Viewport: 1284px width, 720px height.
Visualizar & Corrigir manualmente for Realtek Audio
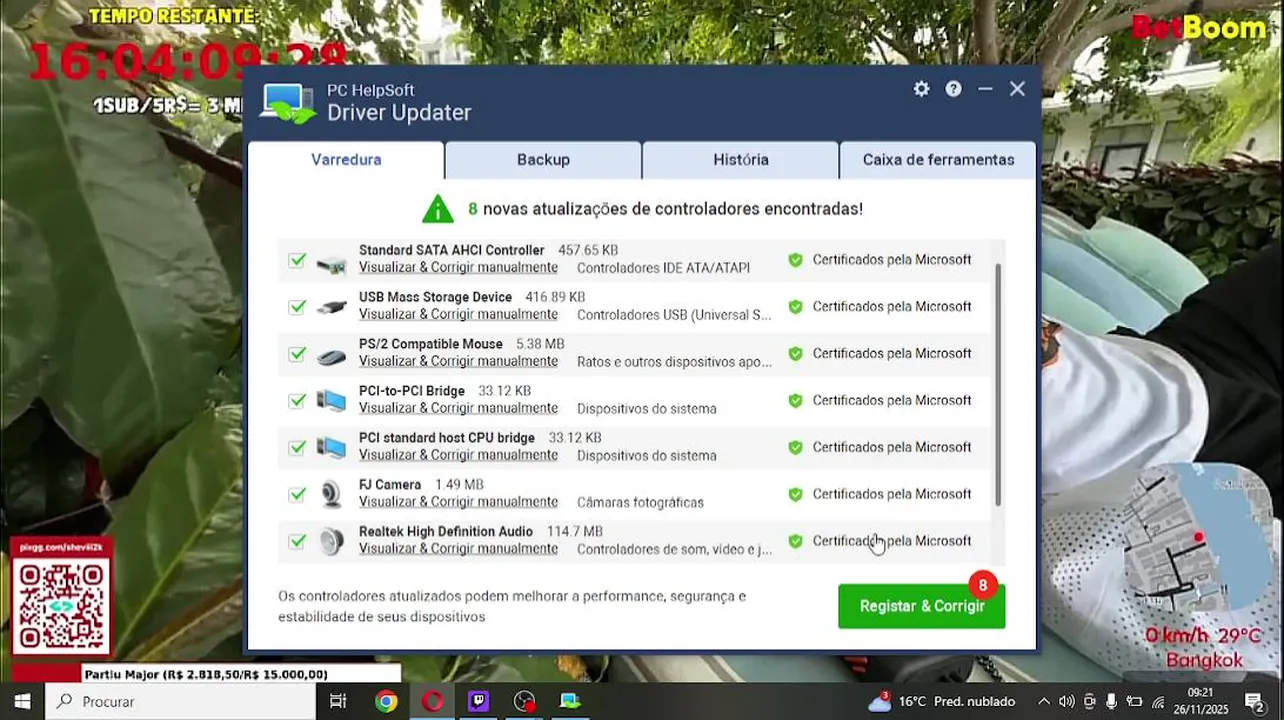pyautogui.click(x=458, y=549)
